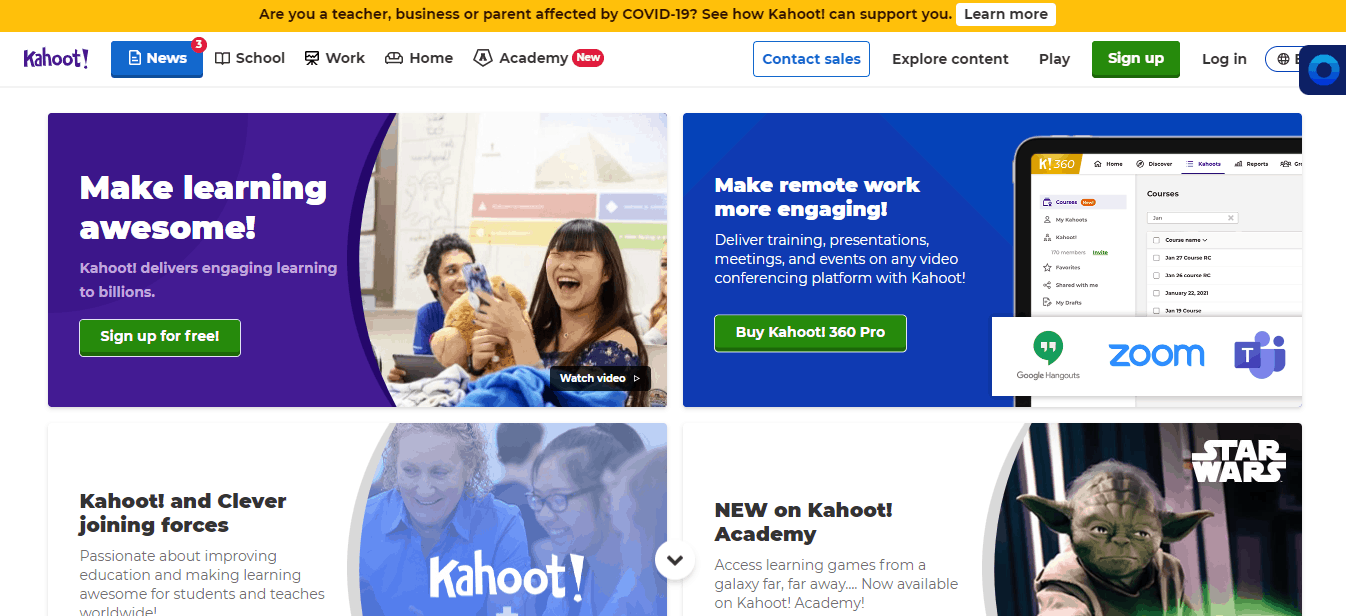Screen dimensions: 1346x616
Task: Click the Zoom logo on the banner
Action: coord(1156,355)
